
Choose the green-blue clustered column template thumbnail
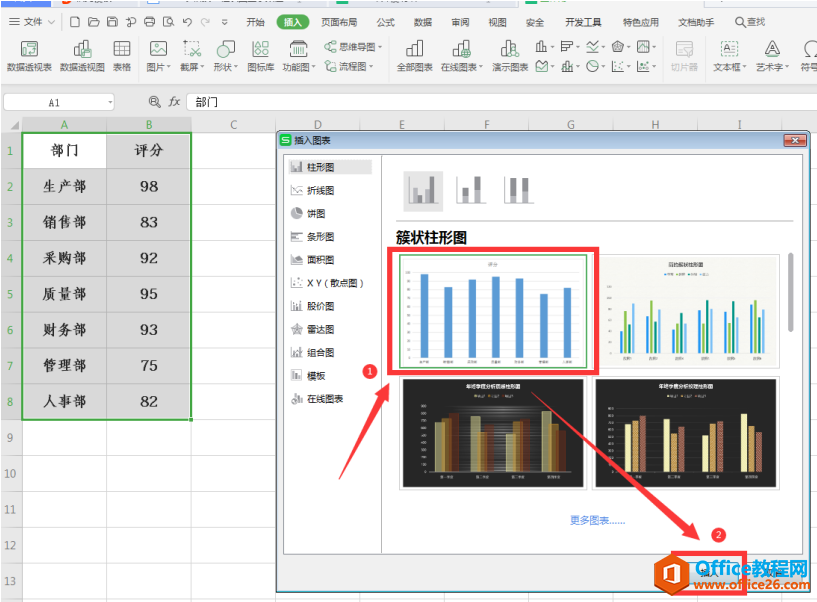click(x=686, y=311)
